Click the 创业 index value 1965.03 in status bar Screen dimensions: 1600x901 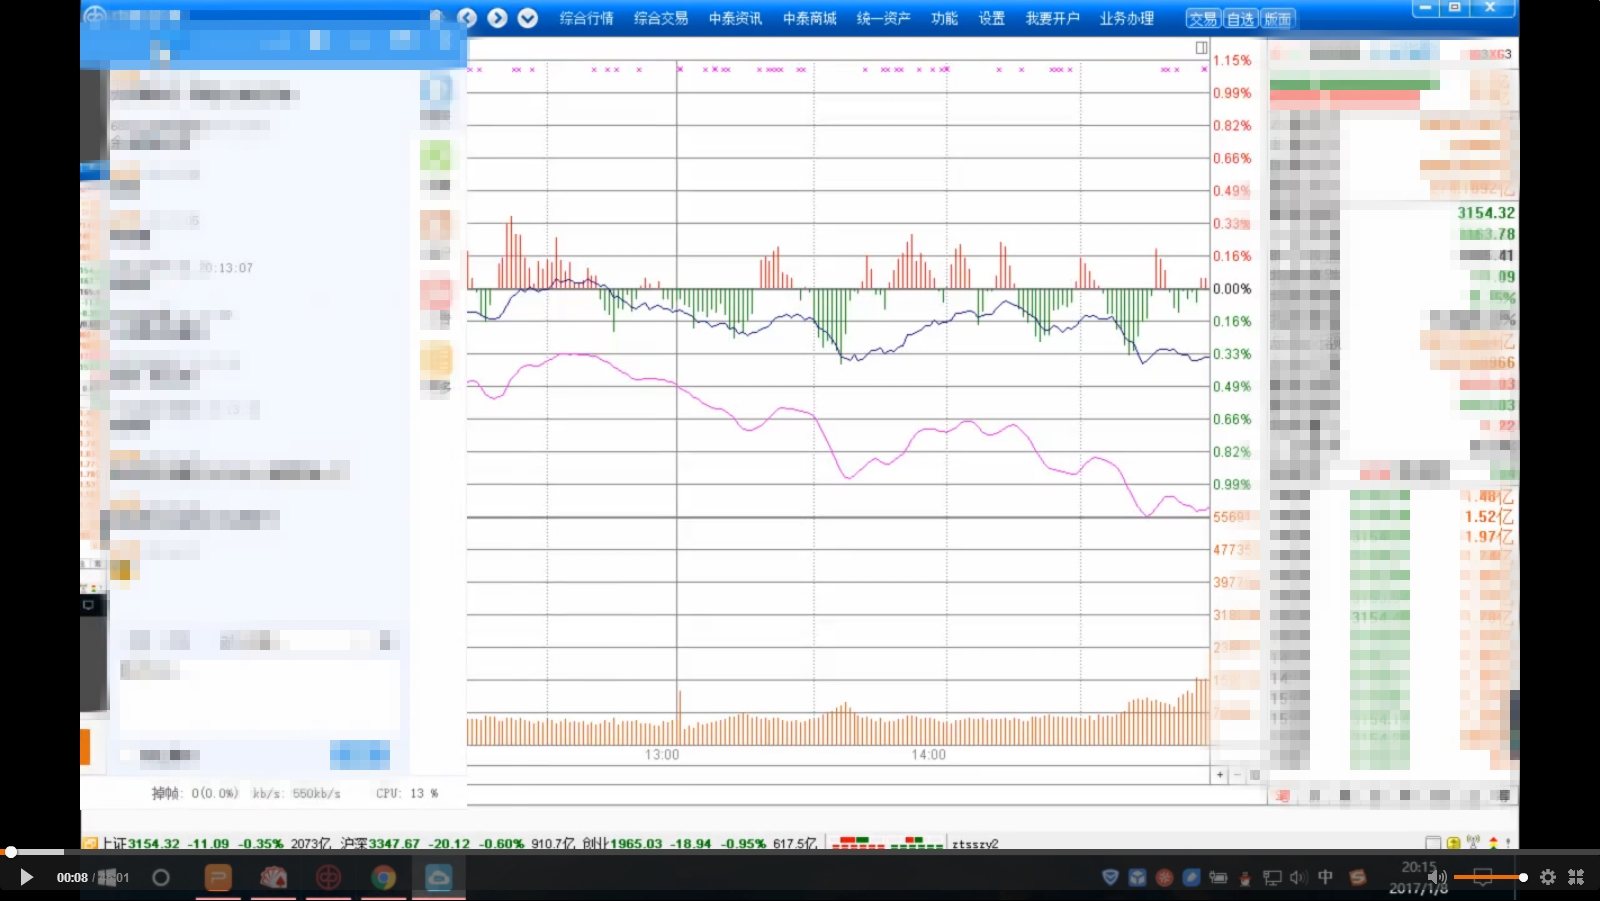coord(635,843)
